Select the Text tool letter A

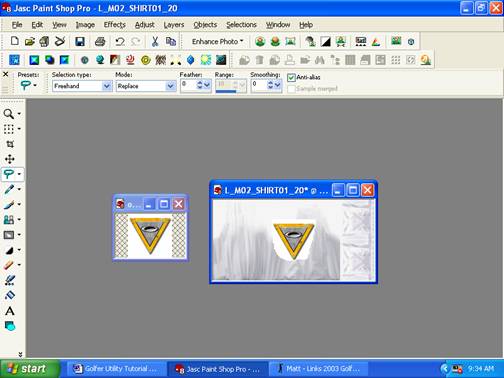(10, 311)
